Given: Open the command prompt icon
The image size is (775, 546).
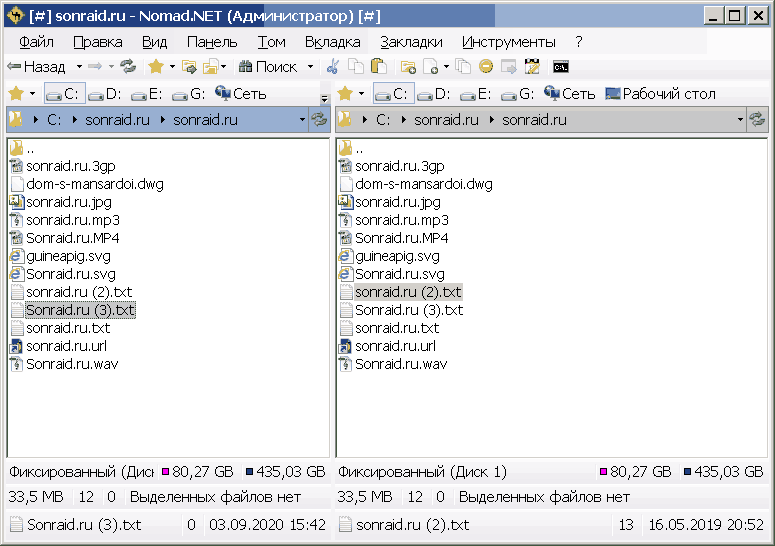Looking at the screenshot, I should (x=561, y=66).
